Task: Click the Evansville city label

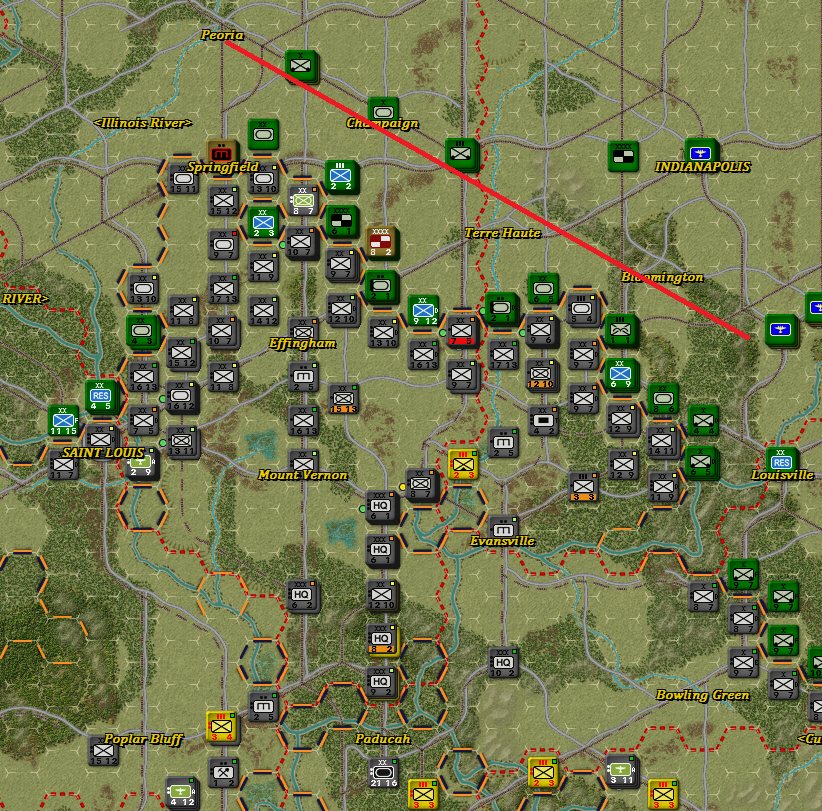Action: pyautogui.click(x=502, y=541)
